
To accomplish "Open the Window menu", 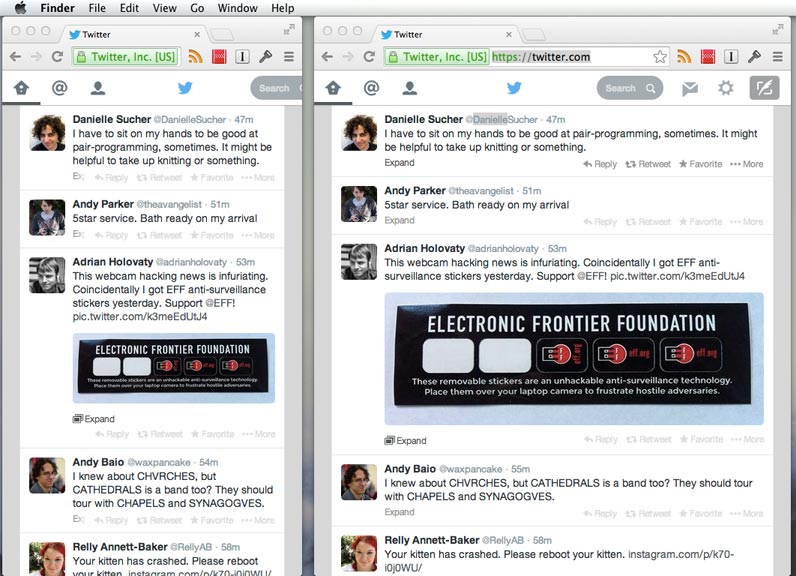I will pos(238,8).
